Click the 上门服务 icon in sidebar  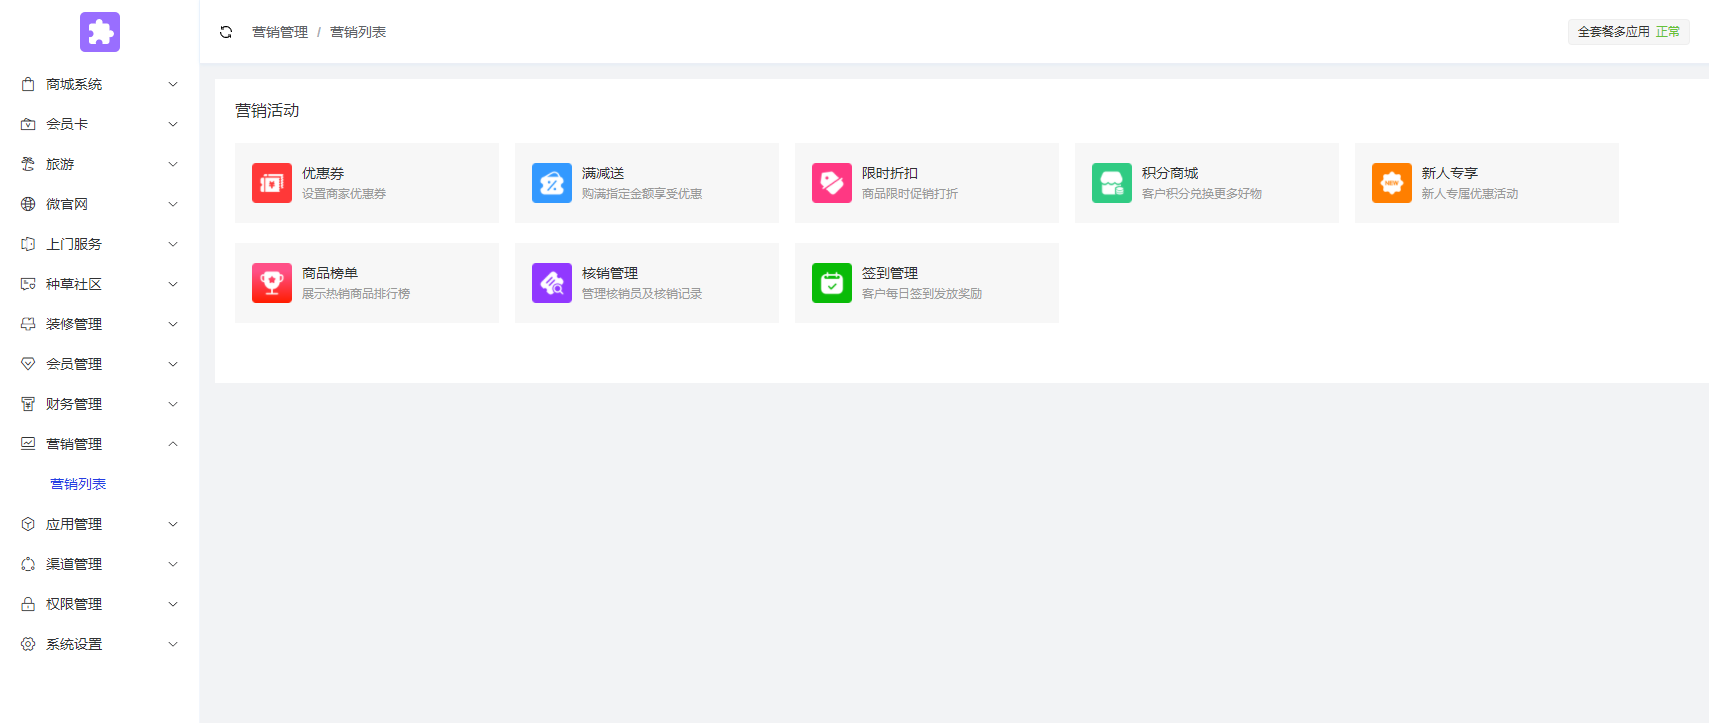(28, 244)
